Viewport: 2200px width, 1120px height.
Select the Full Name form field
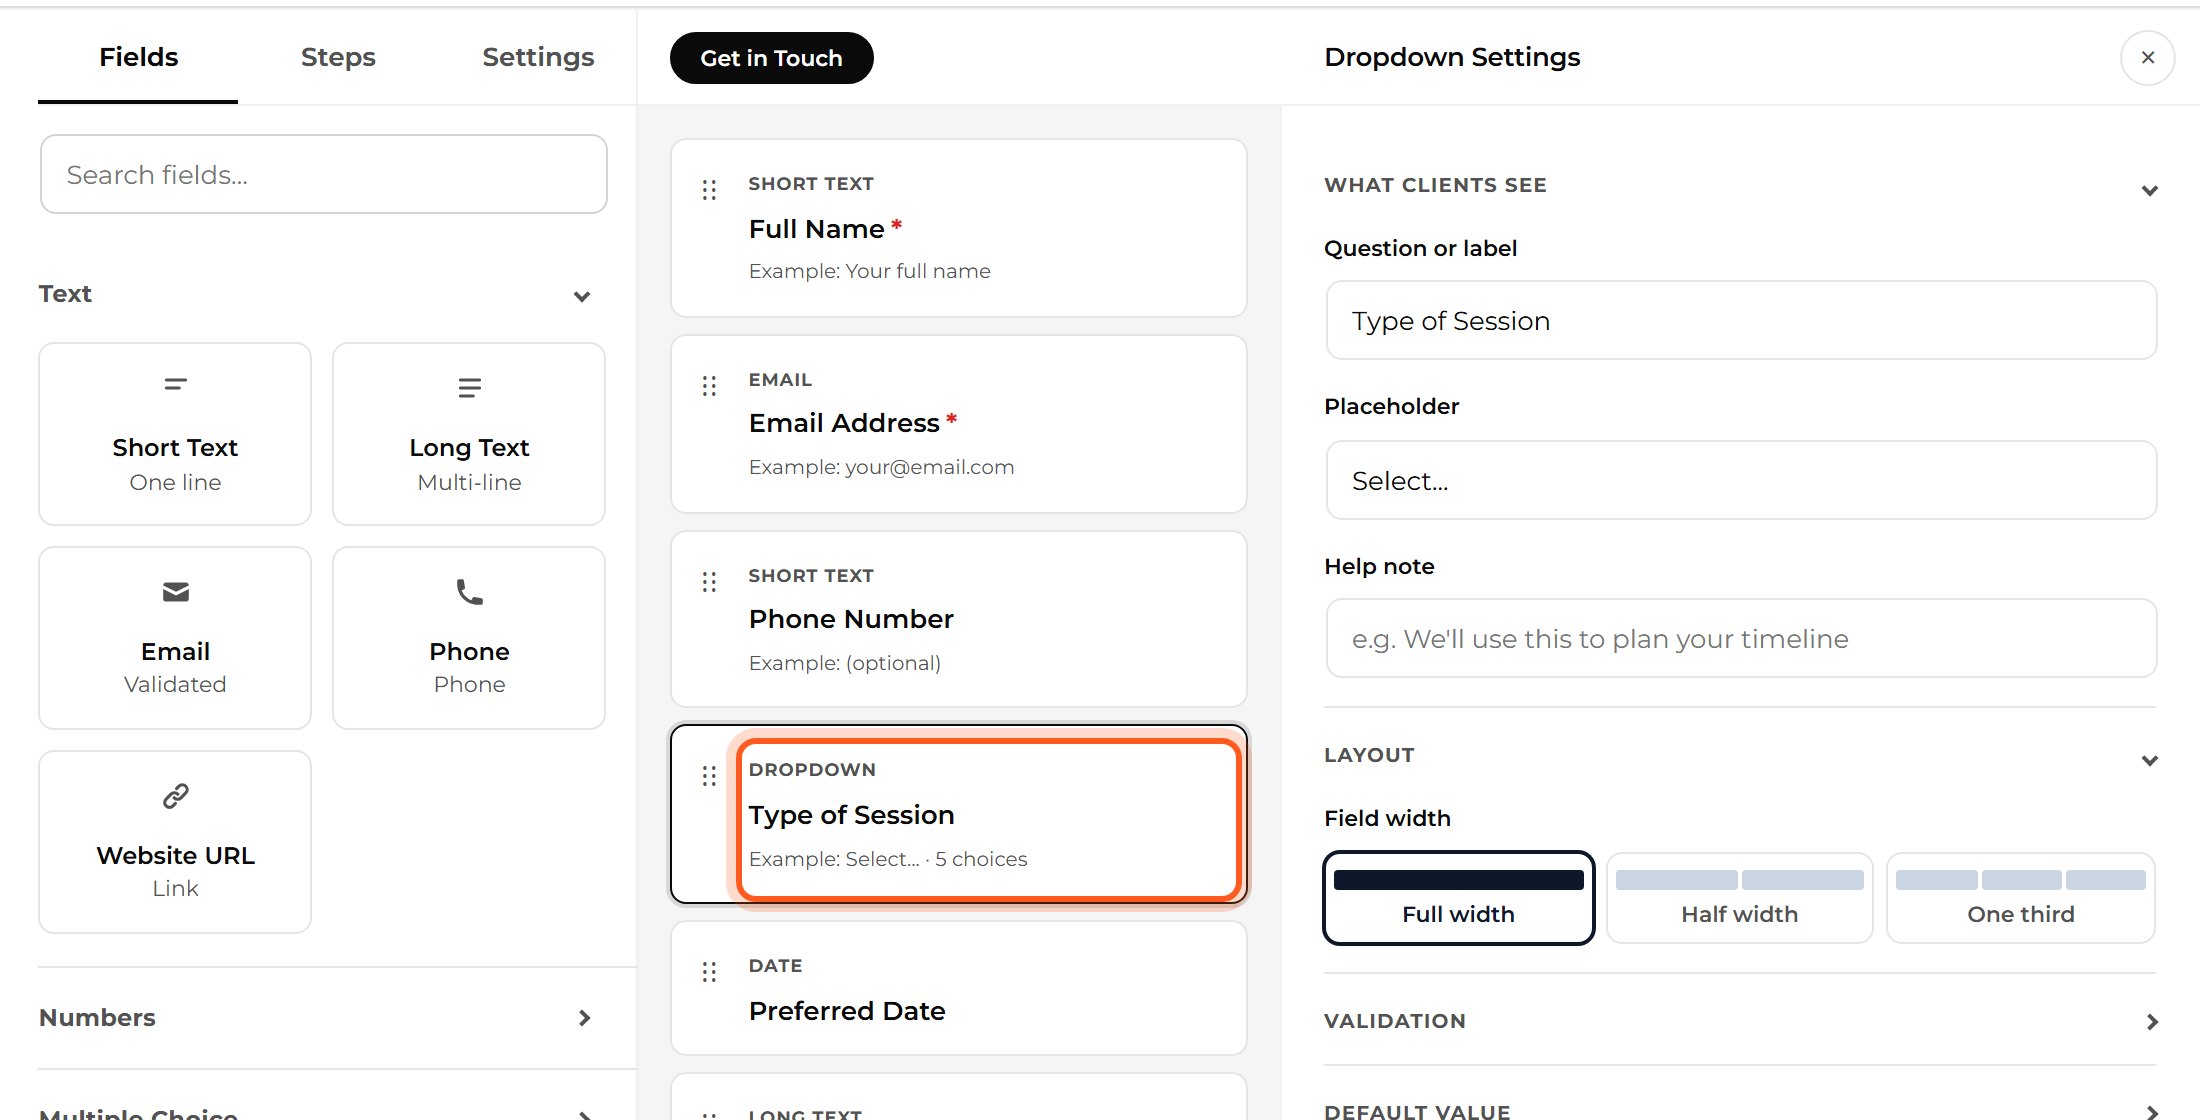coord(958,228)
